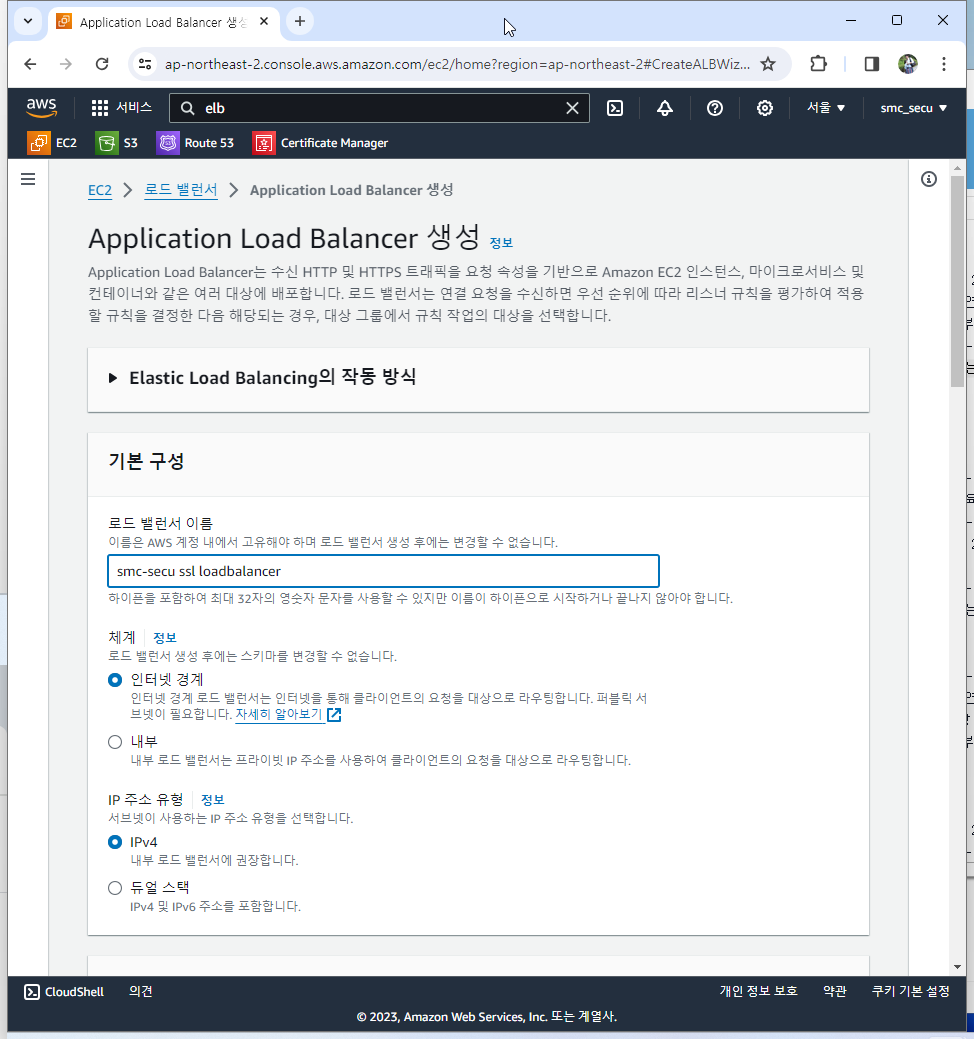This screenshot has width=974, height=1039.
Task: Select the 인터넷 경계 scheme radio button
Action: click(115, 680)
